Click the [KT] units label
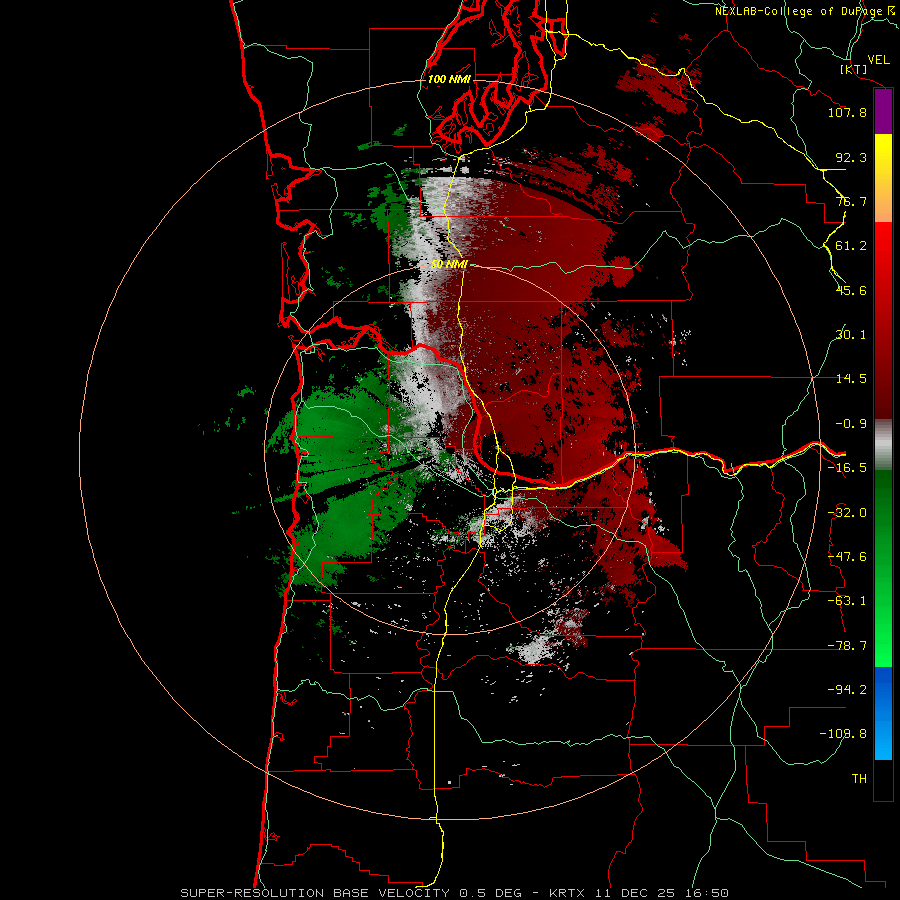Image resolution: width=900 pixels, height=900 pixels. (x=854, y=69)
